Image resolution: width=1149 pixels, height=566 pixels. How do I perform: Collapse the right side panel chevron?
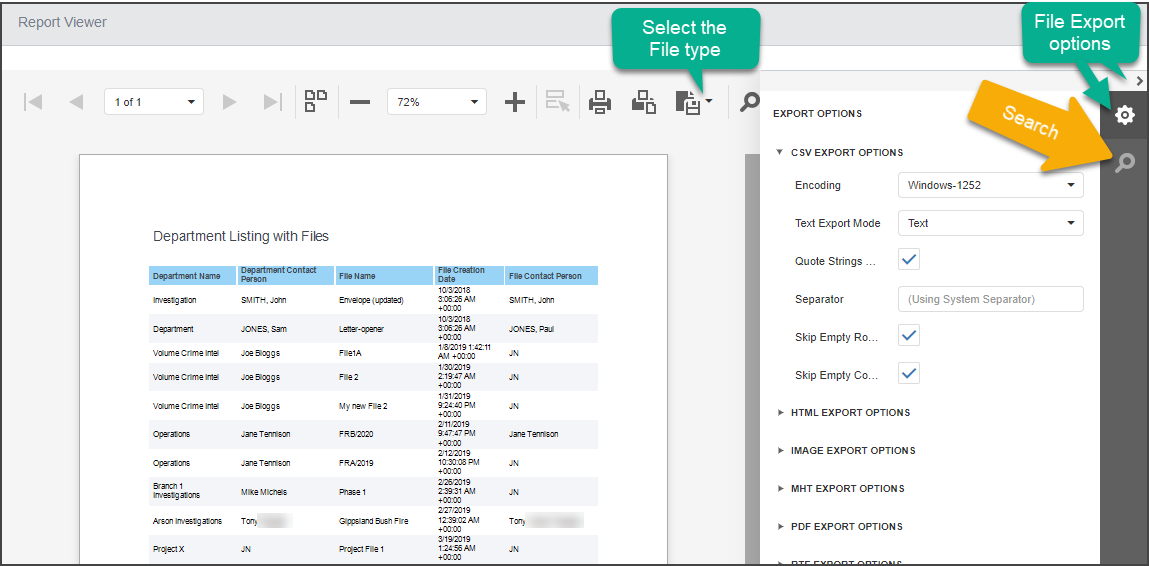(x=1139, y=80)
